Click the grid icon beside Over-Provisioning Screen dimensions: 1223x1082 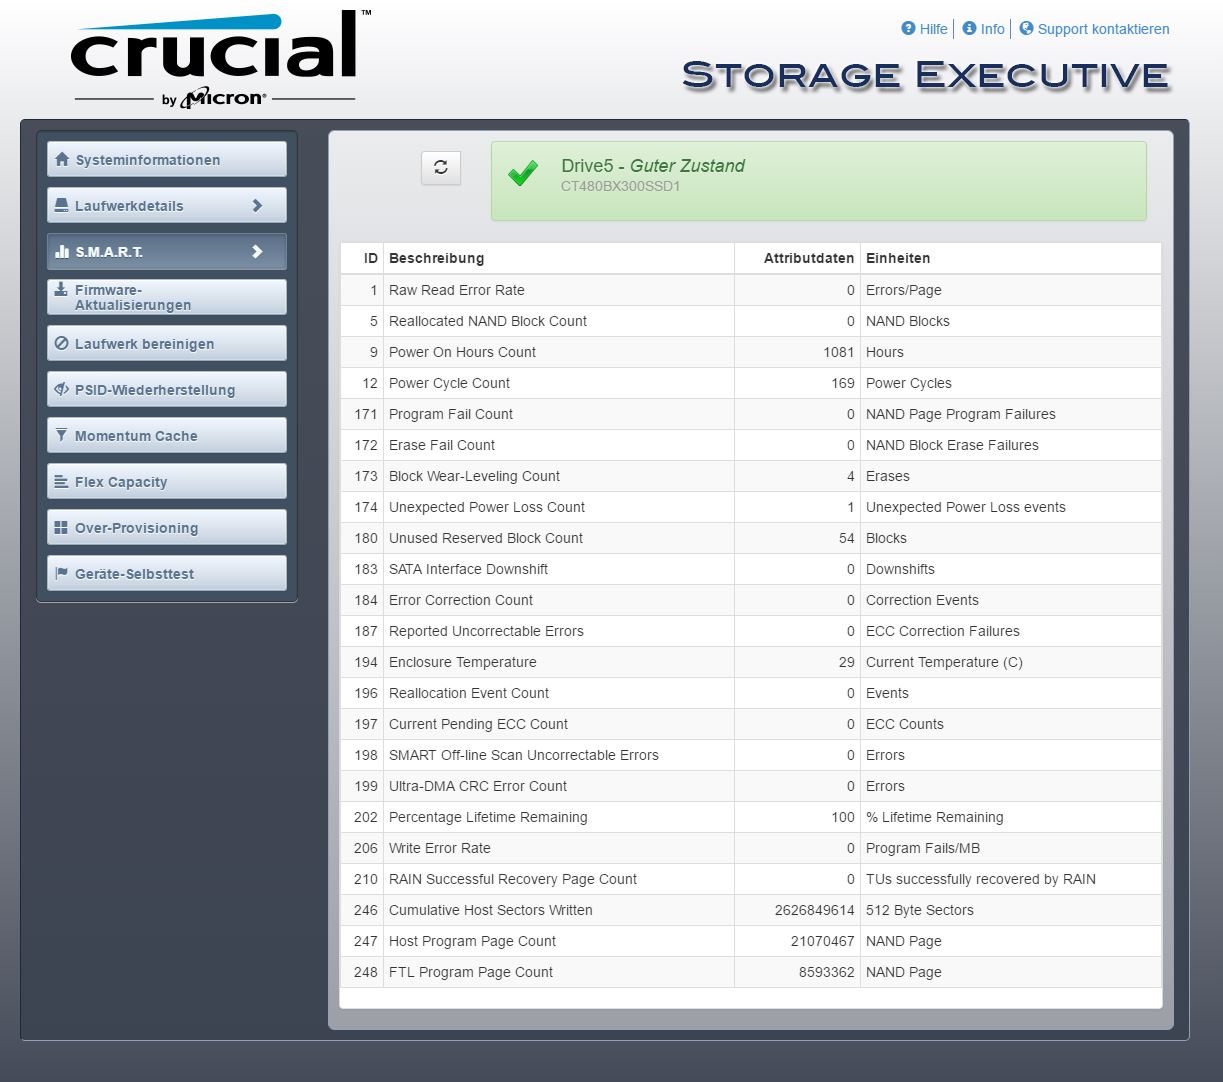click(x=62, y=527)
